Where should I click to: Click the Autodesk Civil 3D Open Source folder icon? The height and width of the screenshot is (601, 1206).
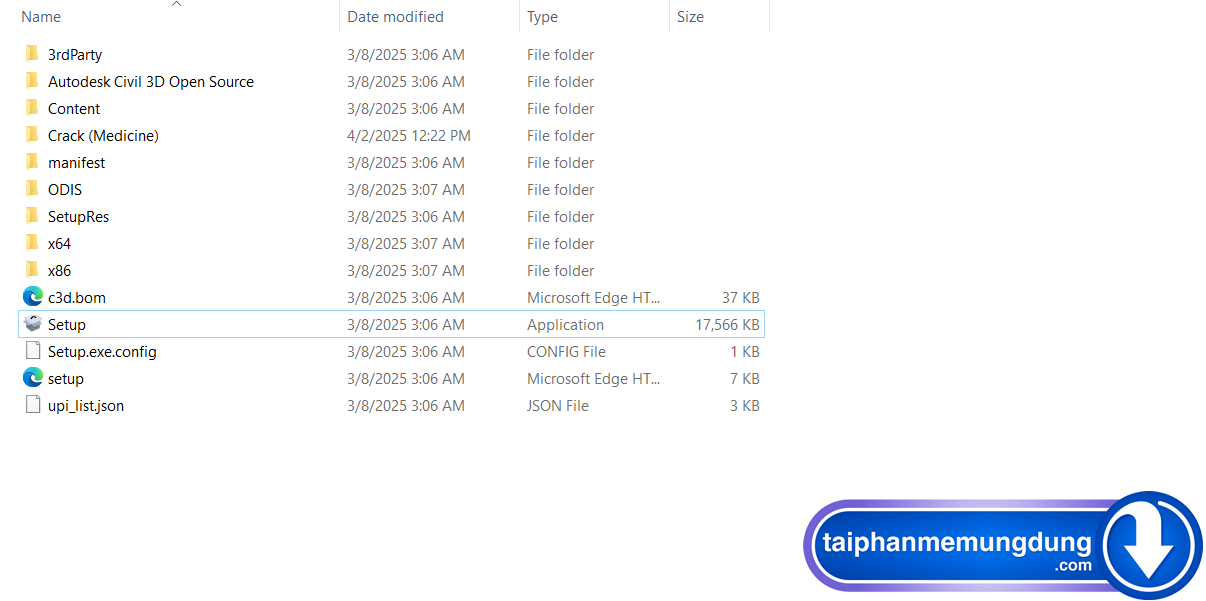click(x=32, y=81)
